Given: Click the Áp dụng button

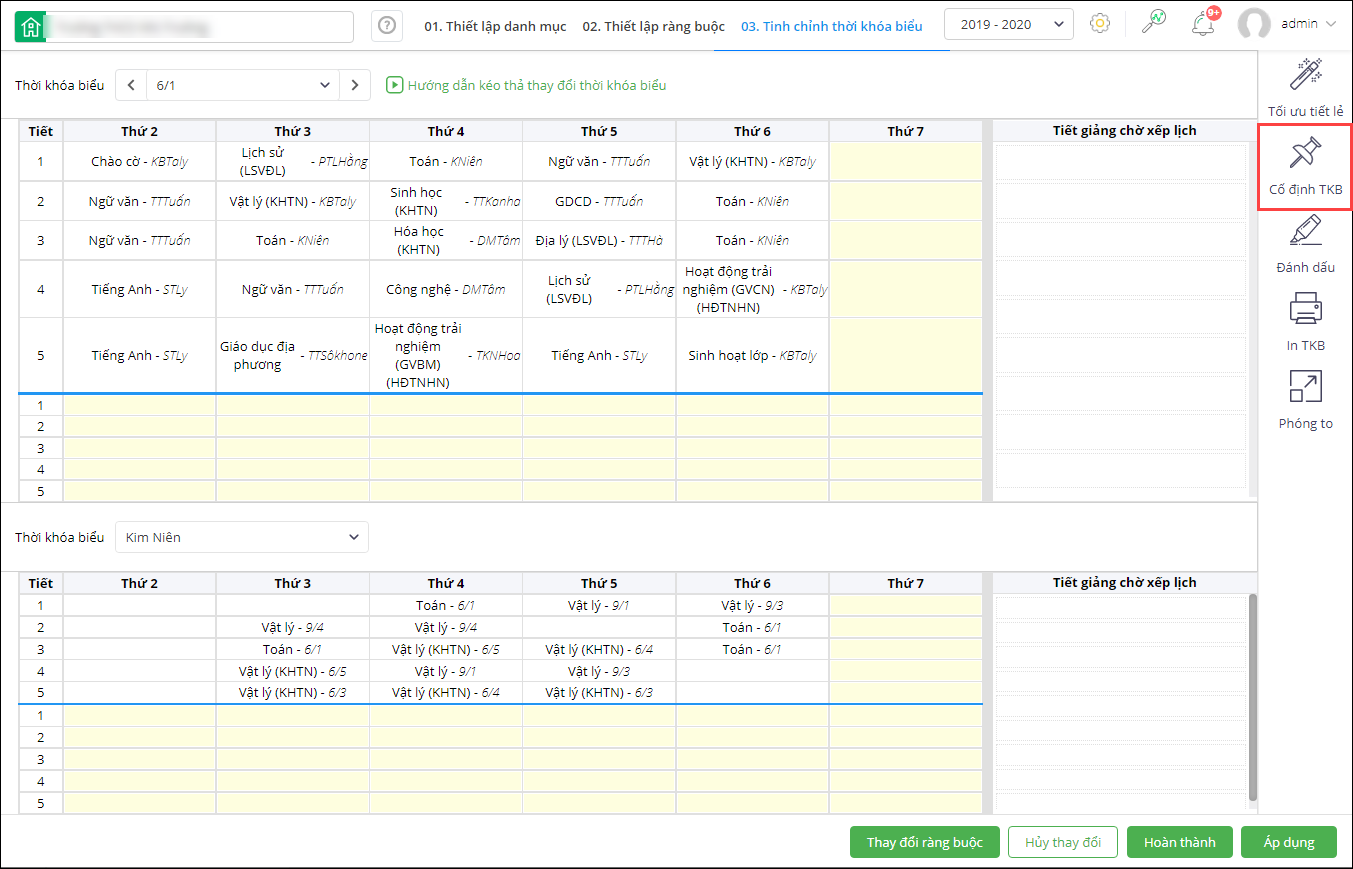Looking at the screenshot, I should [1288, 842].
